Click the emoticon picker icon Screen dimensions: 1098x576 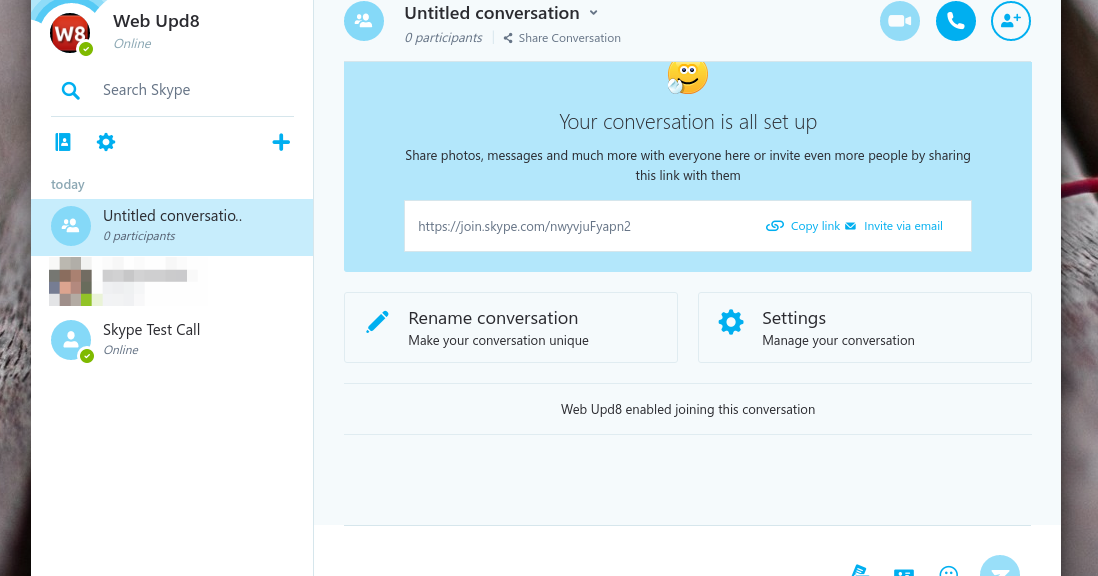948,572
